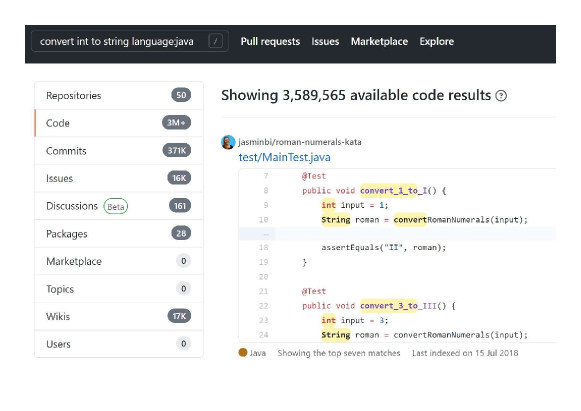Click the highlighted convert_3_to_III method name
This screenshot has height=411, width=581.
point(398,306)
